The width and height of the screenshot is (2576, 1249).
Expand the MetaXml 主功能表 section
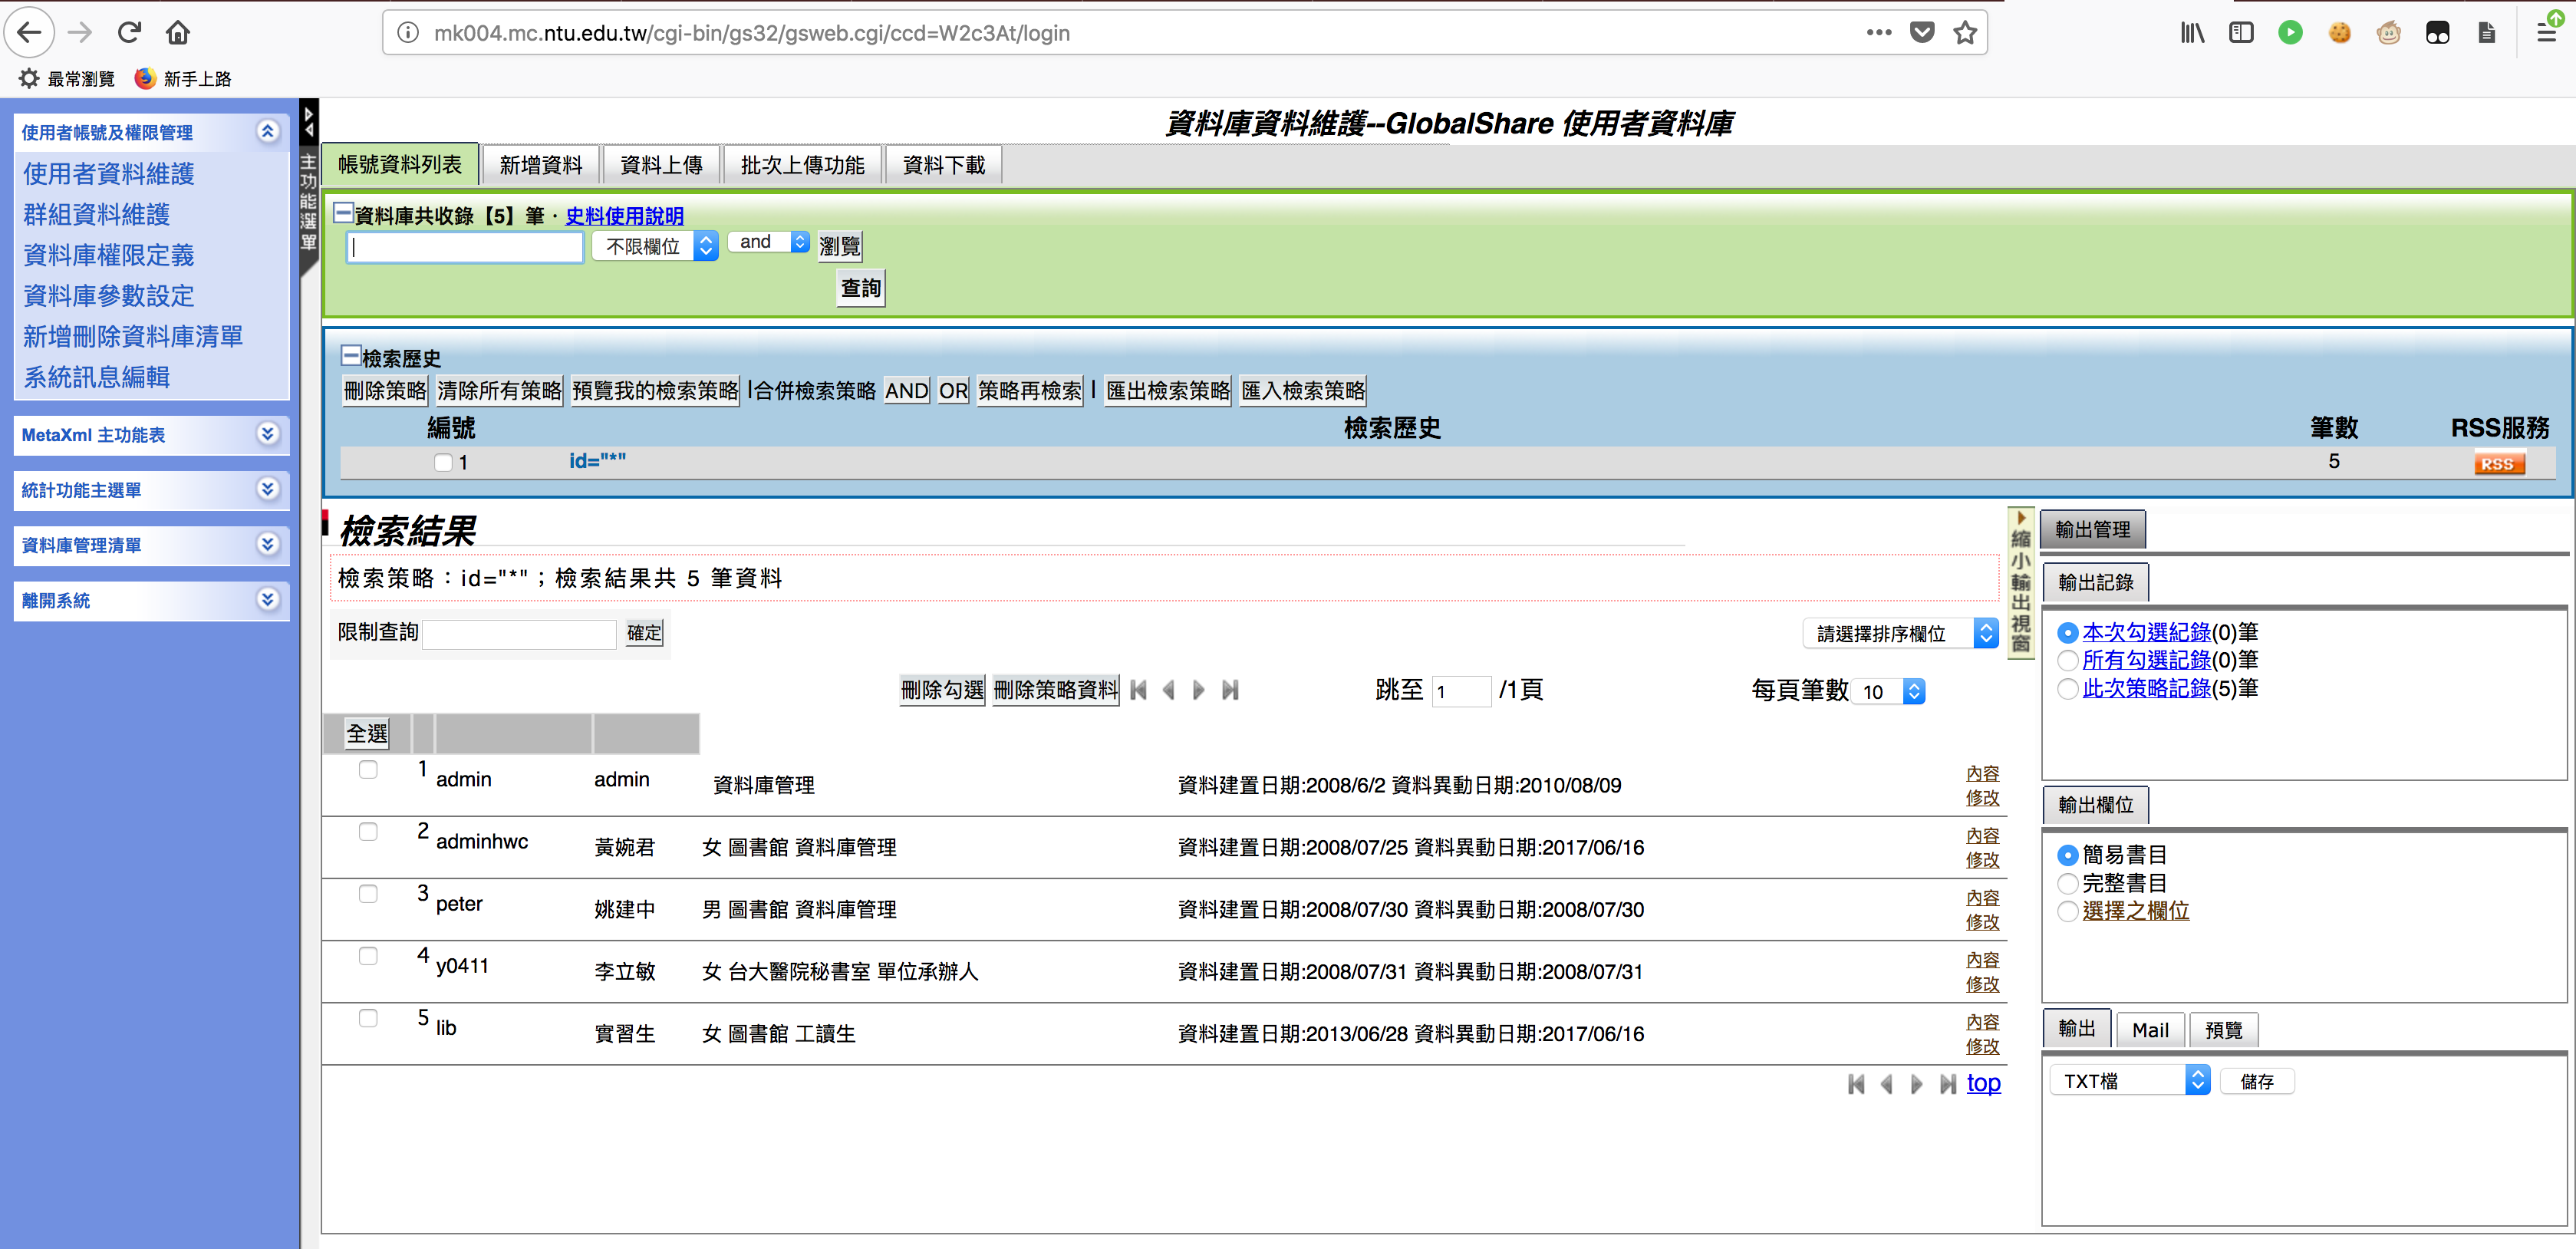[267, 434]
